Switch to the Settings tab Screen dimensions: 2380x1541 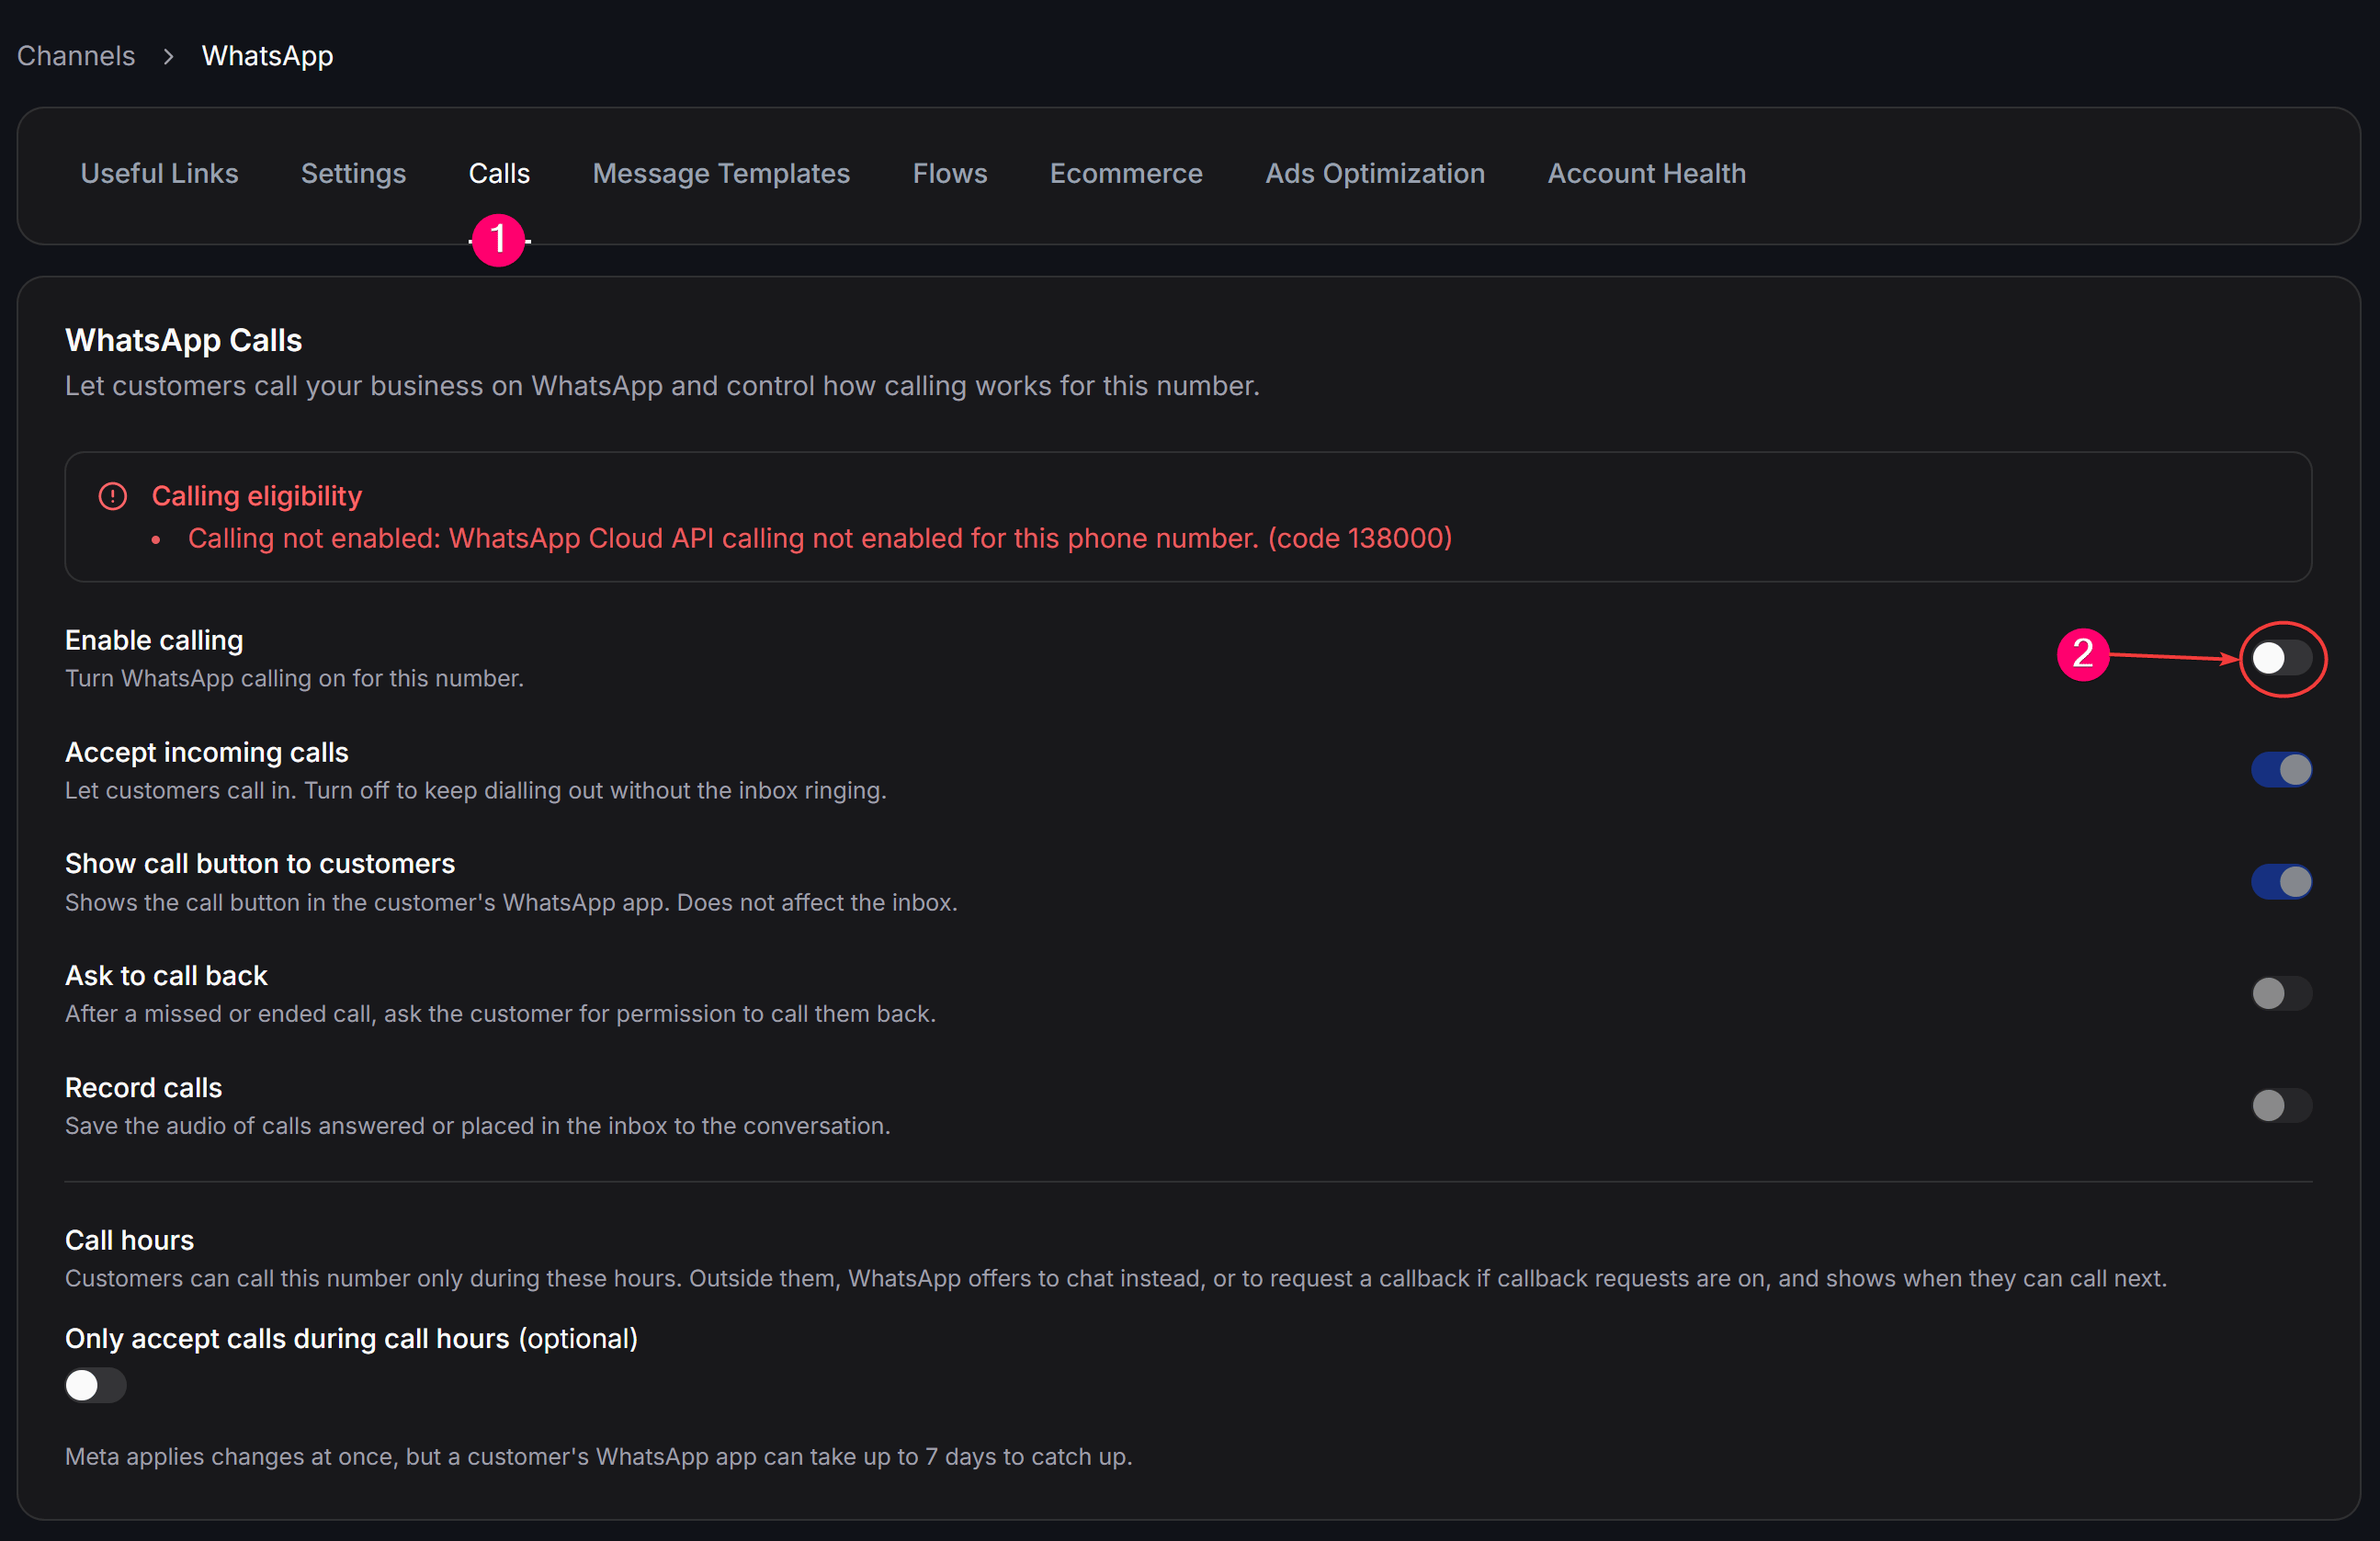click(354, 174)
